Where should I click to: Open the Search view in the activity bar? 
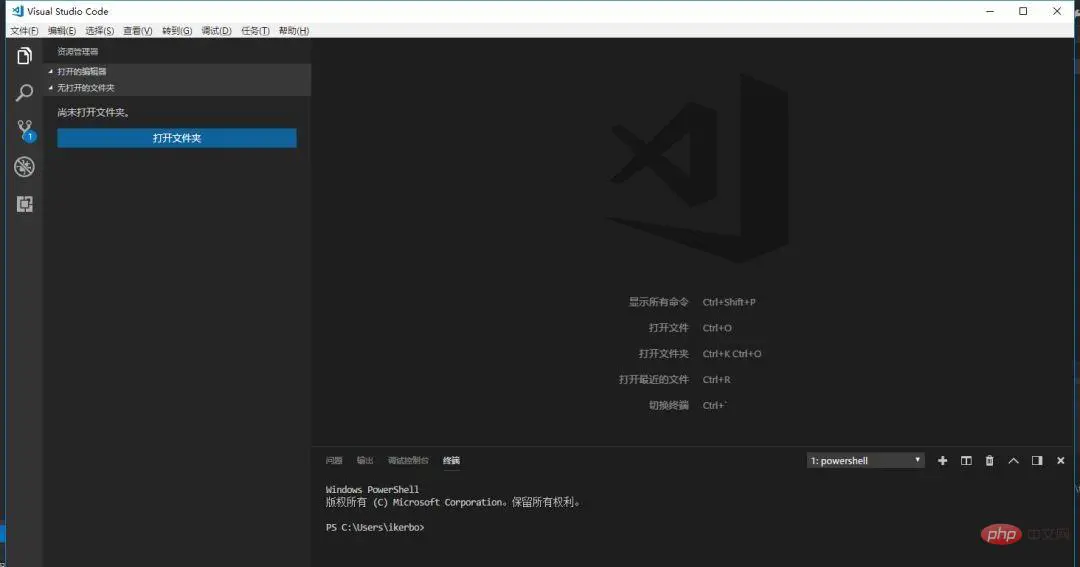point(24,93)
